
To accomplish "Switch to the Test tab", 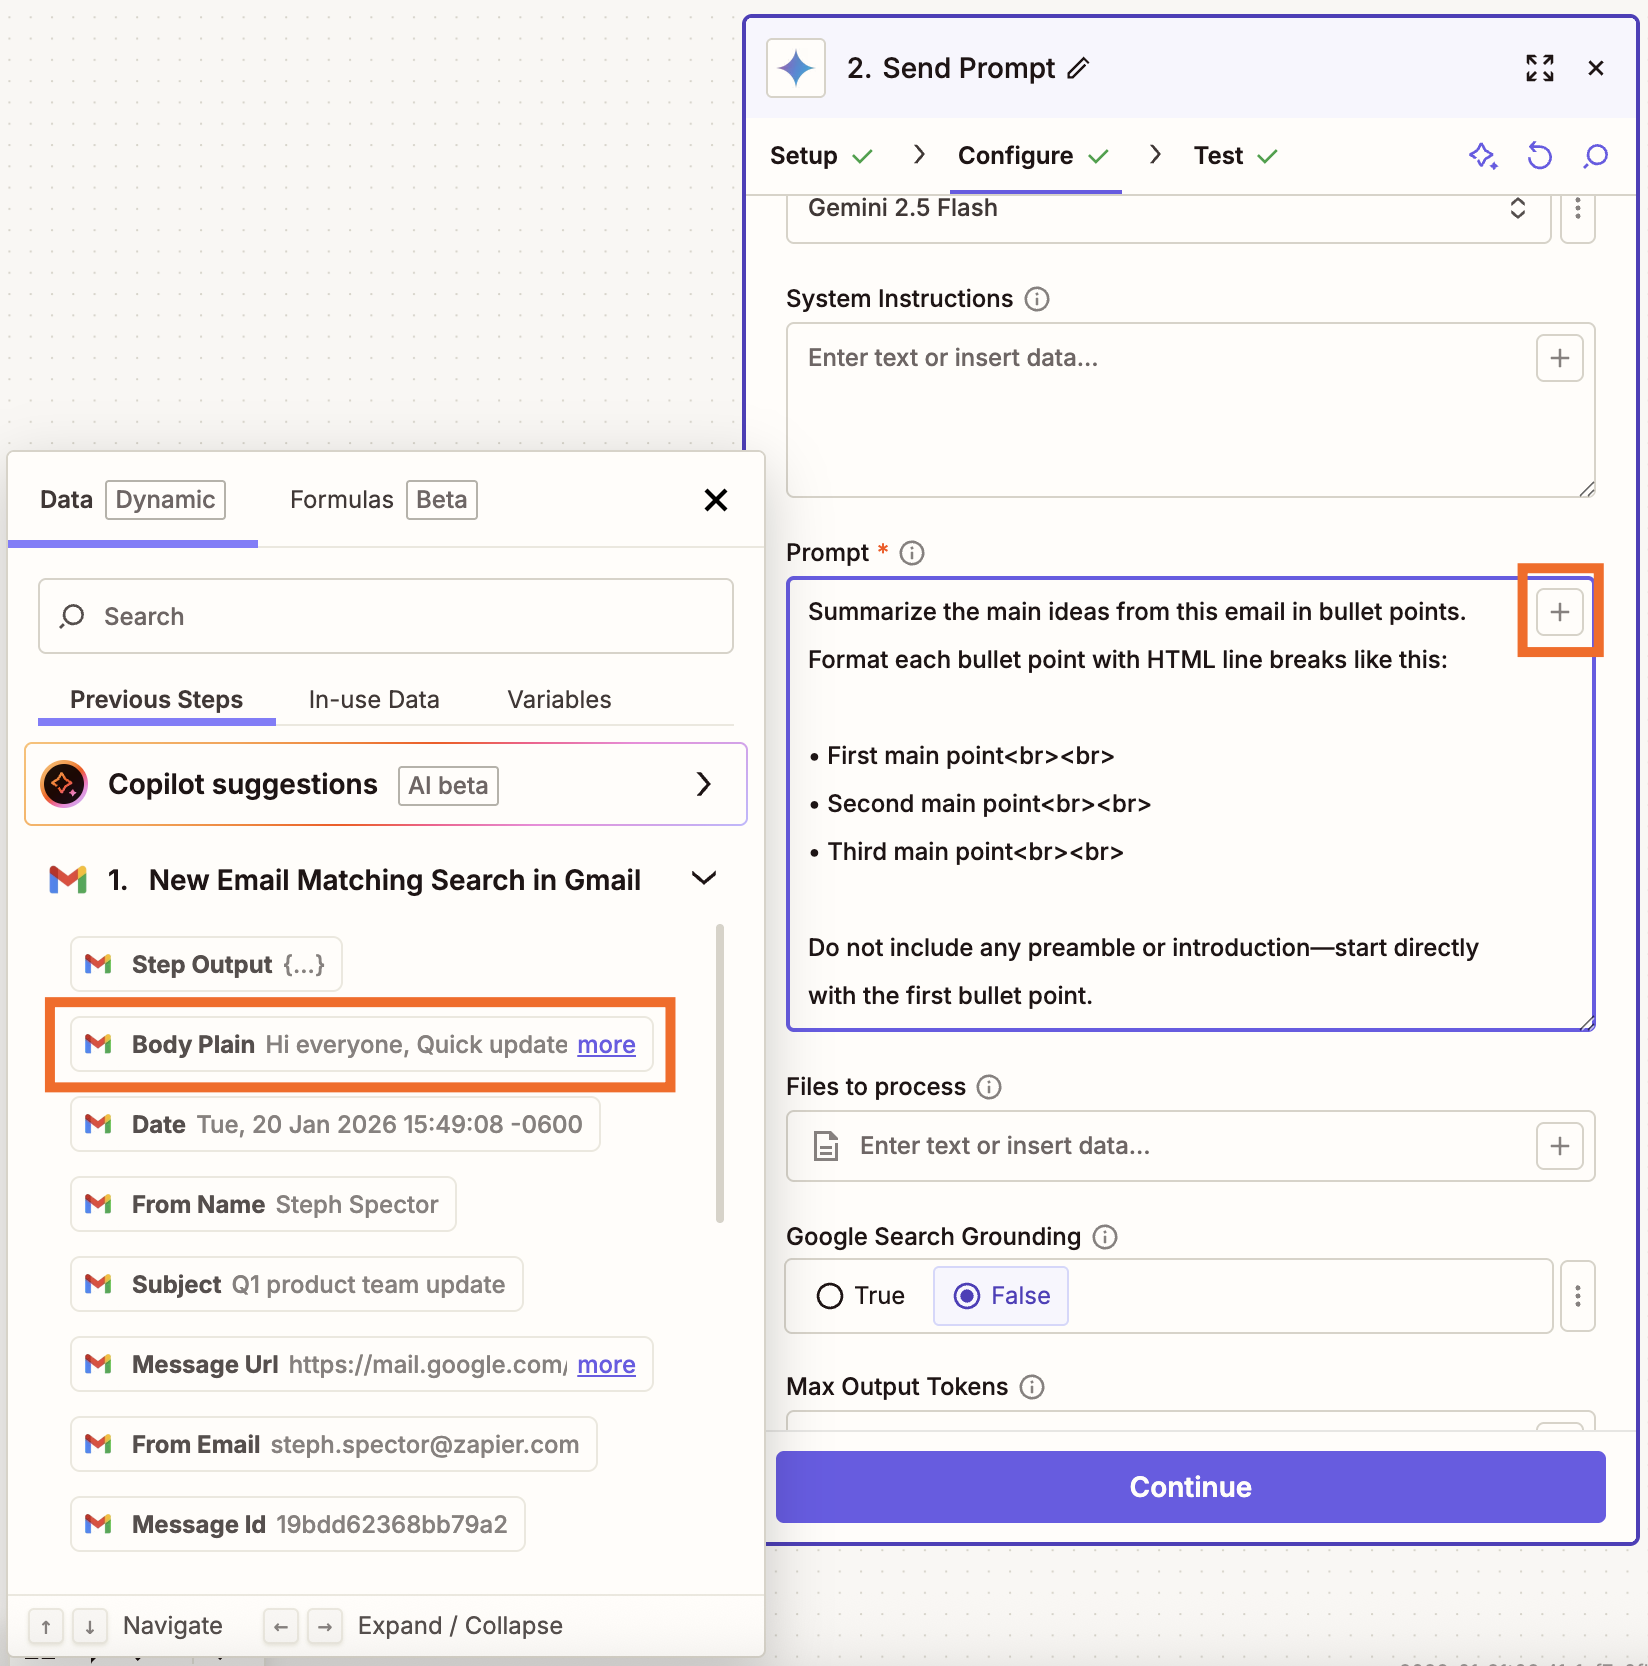I will 1218,155.
